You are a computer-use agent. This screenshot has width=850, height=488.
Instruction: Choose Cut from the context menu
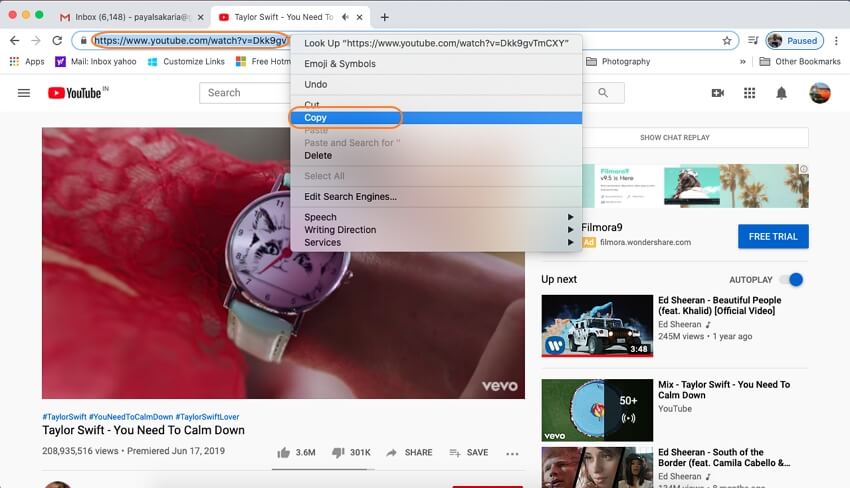point(436,105)
